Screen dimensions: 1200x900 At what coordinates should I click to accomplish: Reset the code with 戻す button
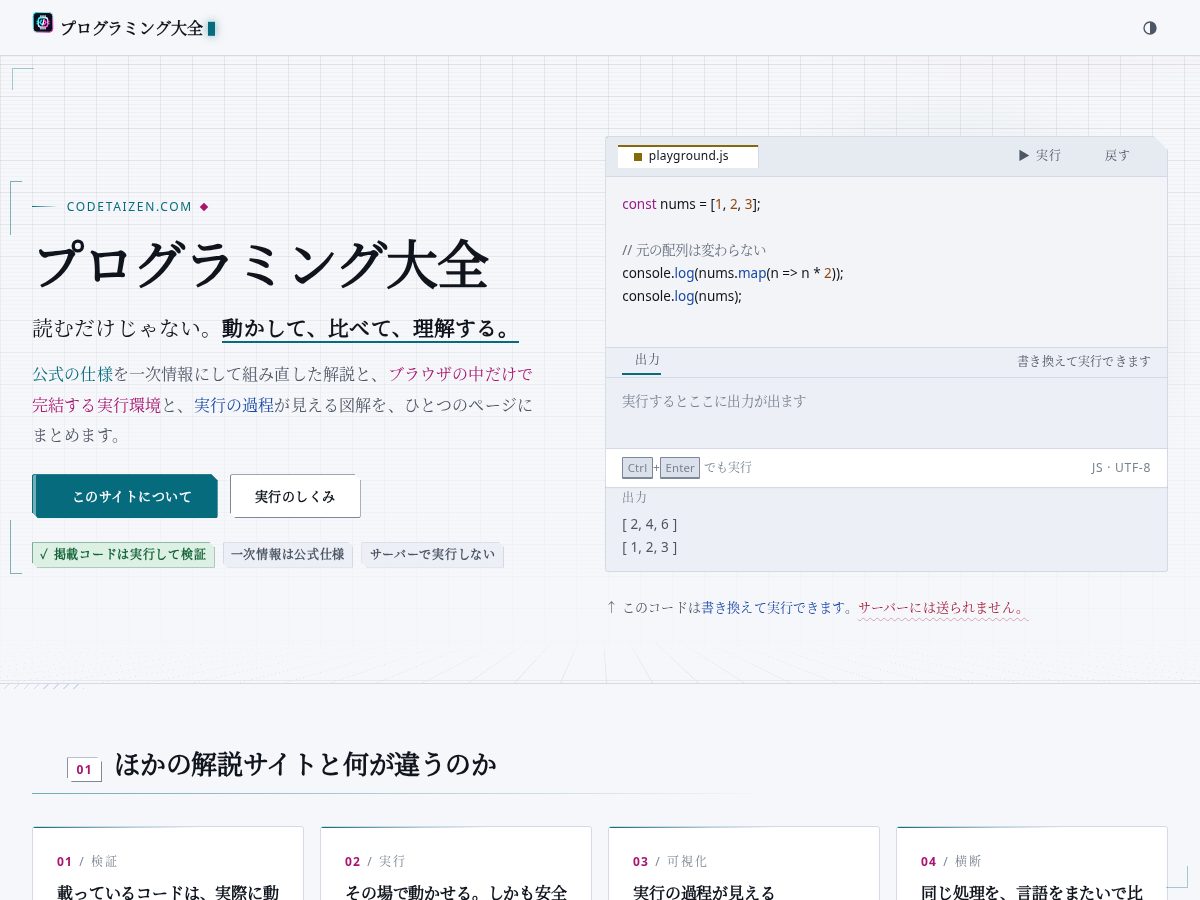(x=1117, y=156)
